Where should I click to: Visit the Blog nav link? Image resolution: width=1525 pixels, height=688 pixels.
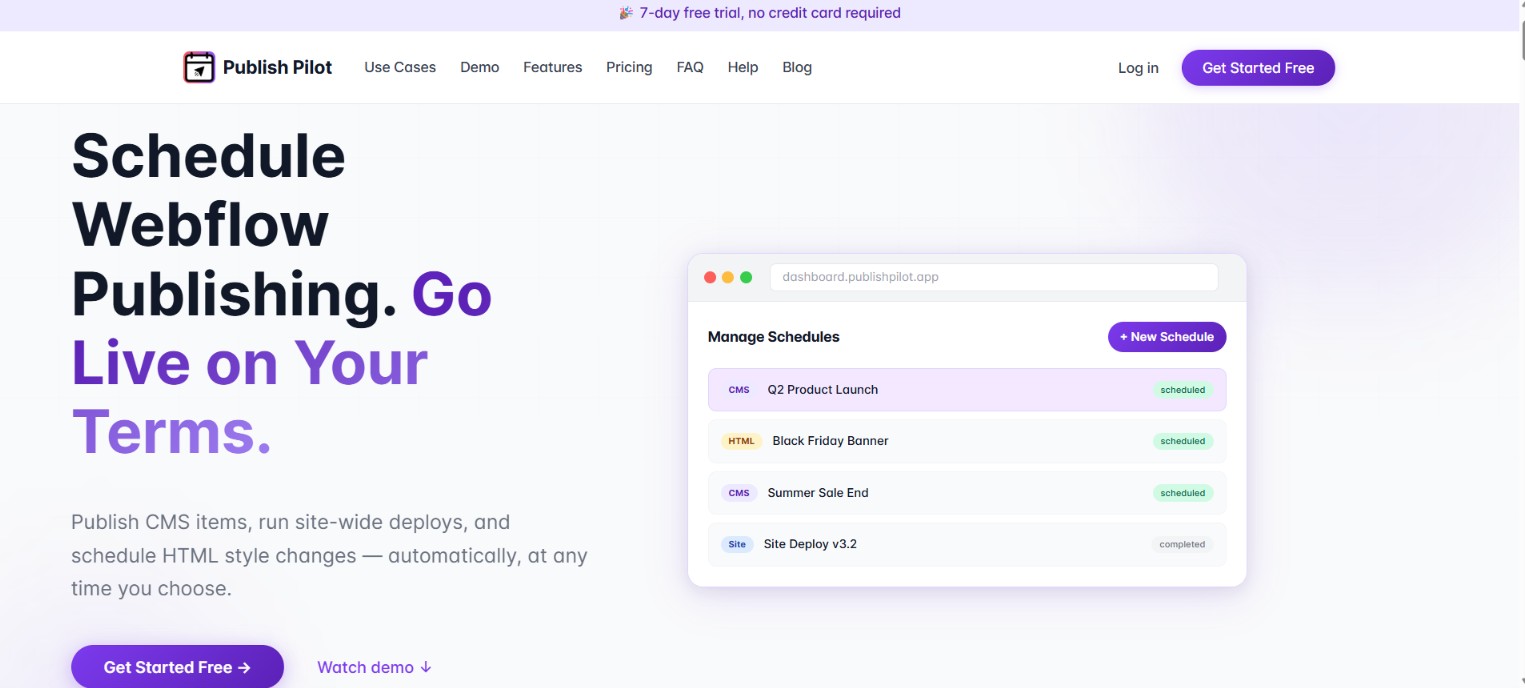click(x=797, y=67)
